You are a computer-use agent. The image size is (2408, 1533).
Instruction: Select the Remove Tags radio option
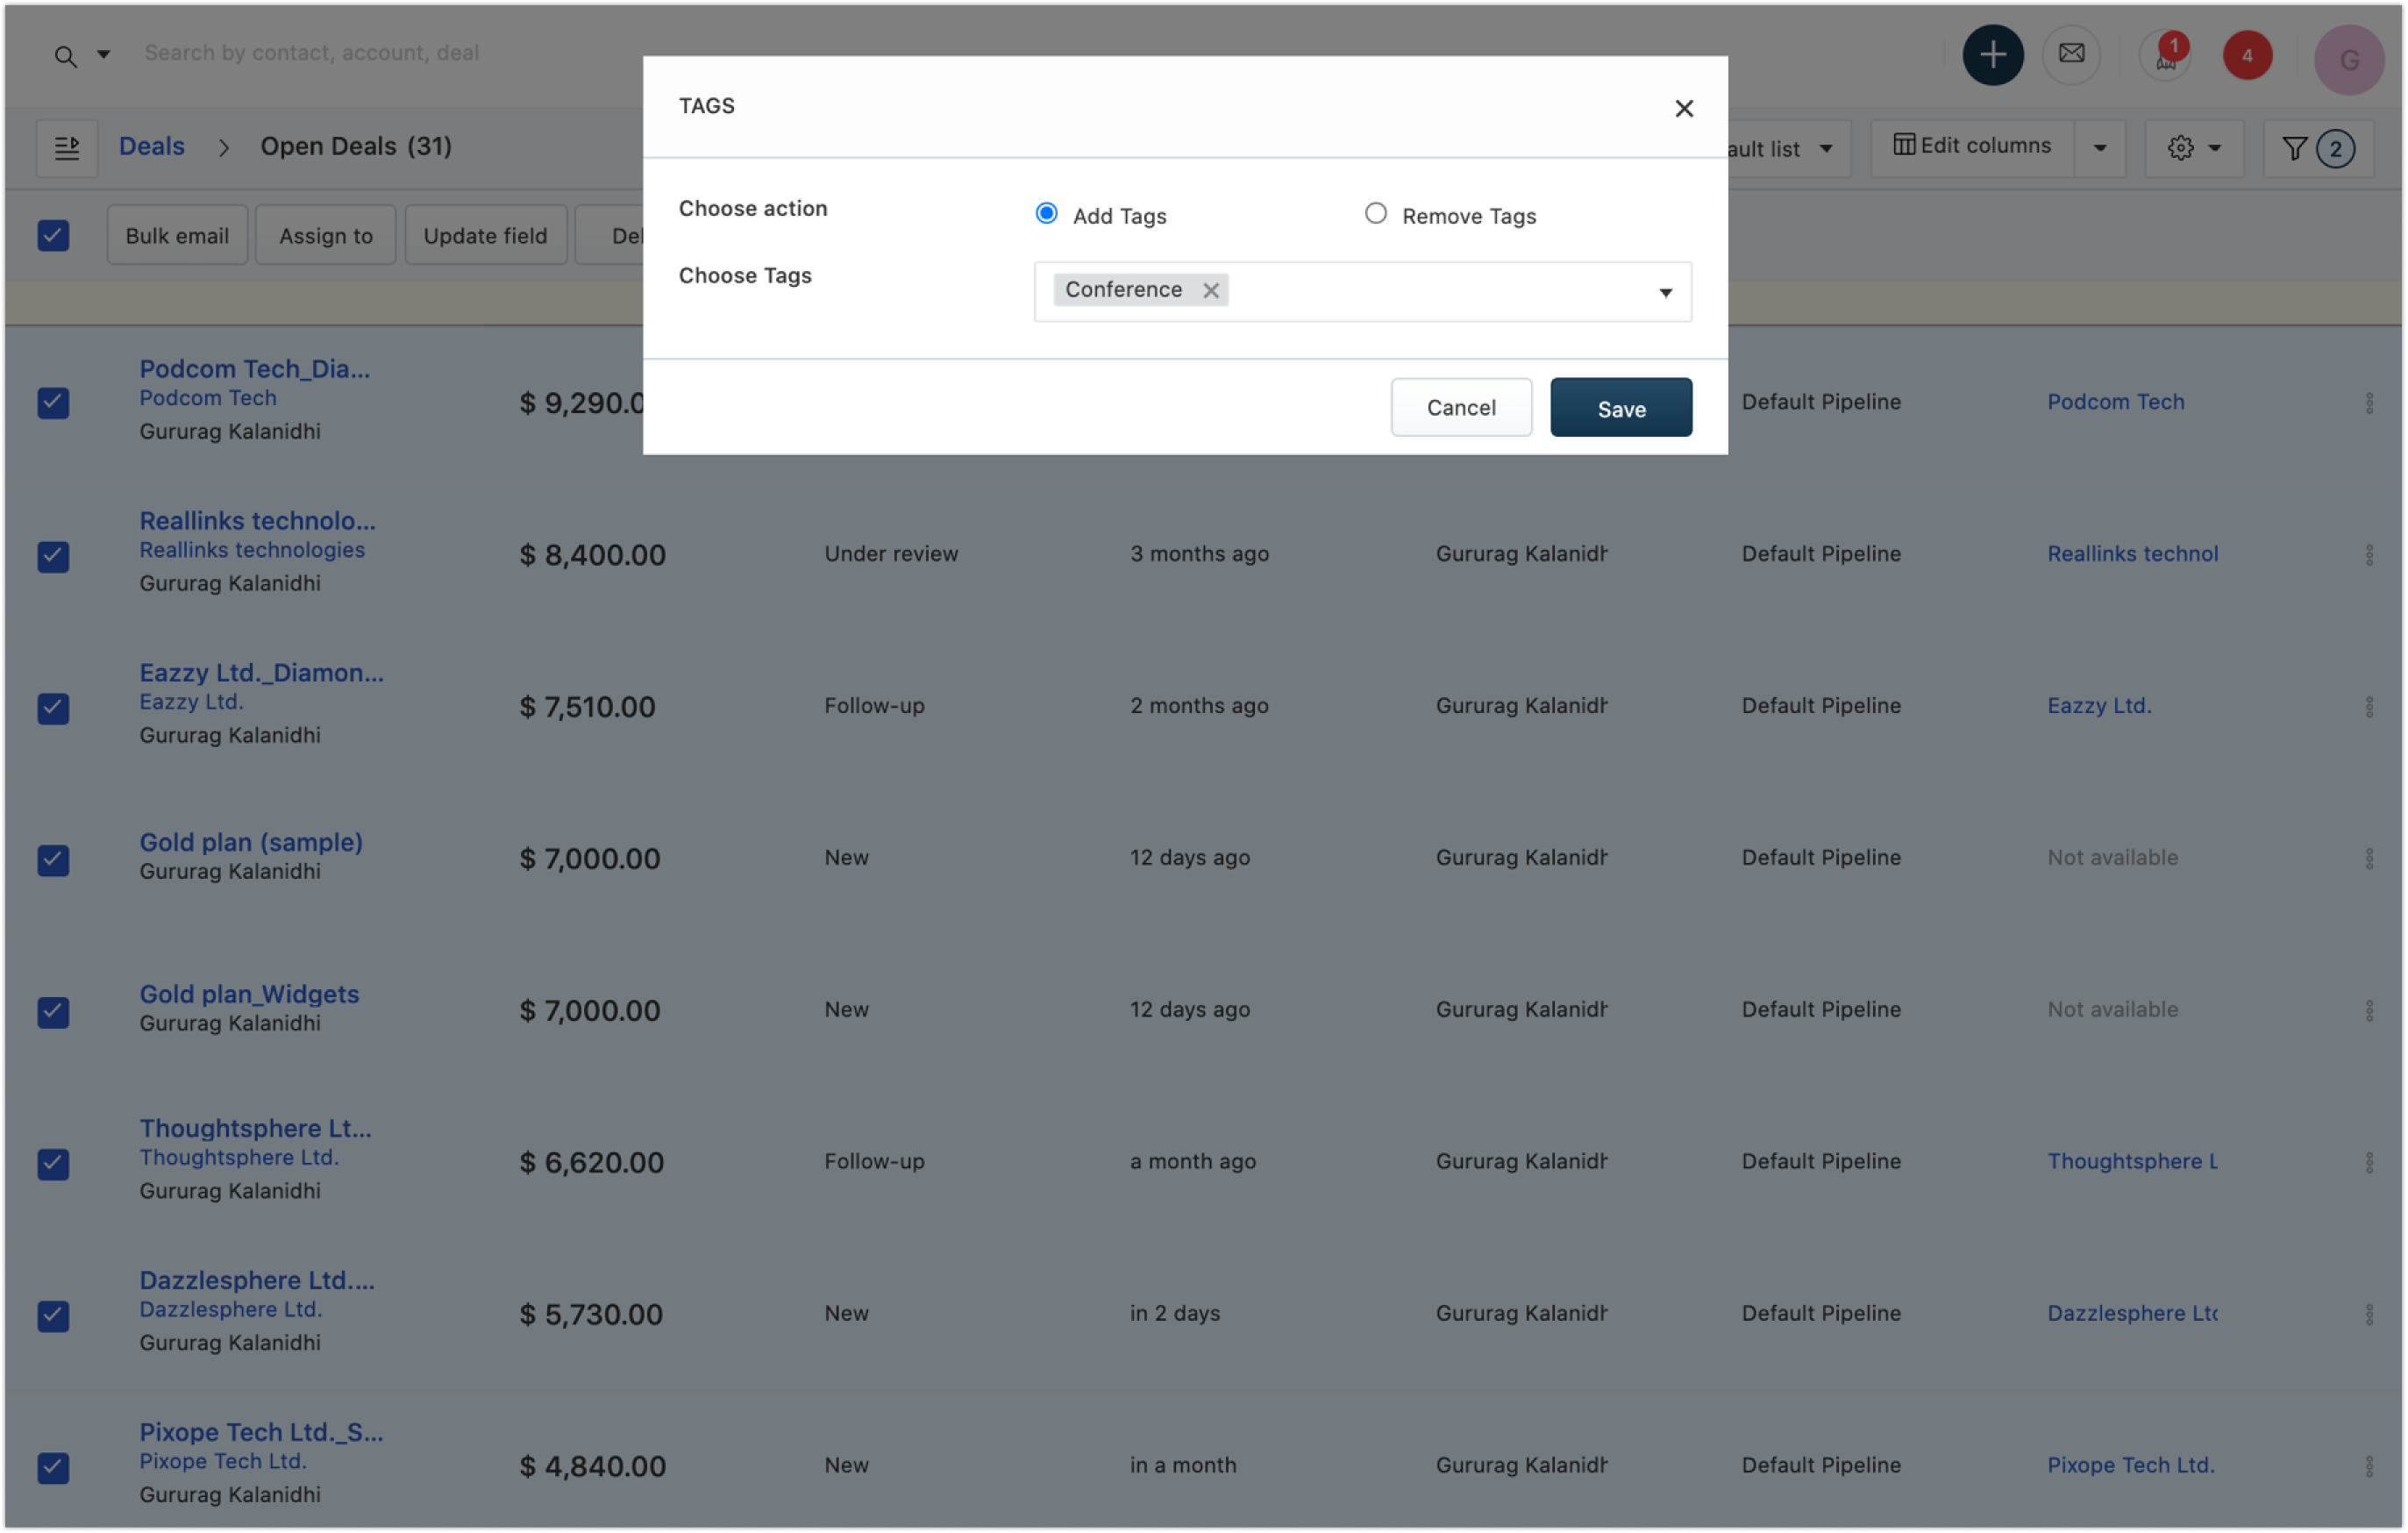click(1375, 214)
